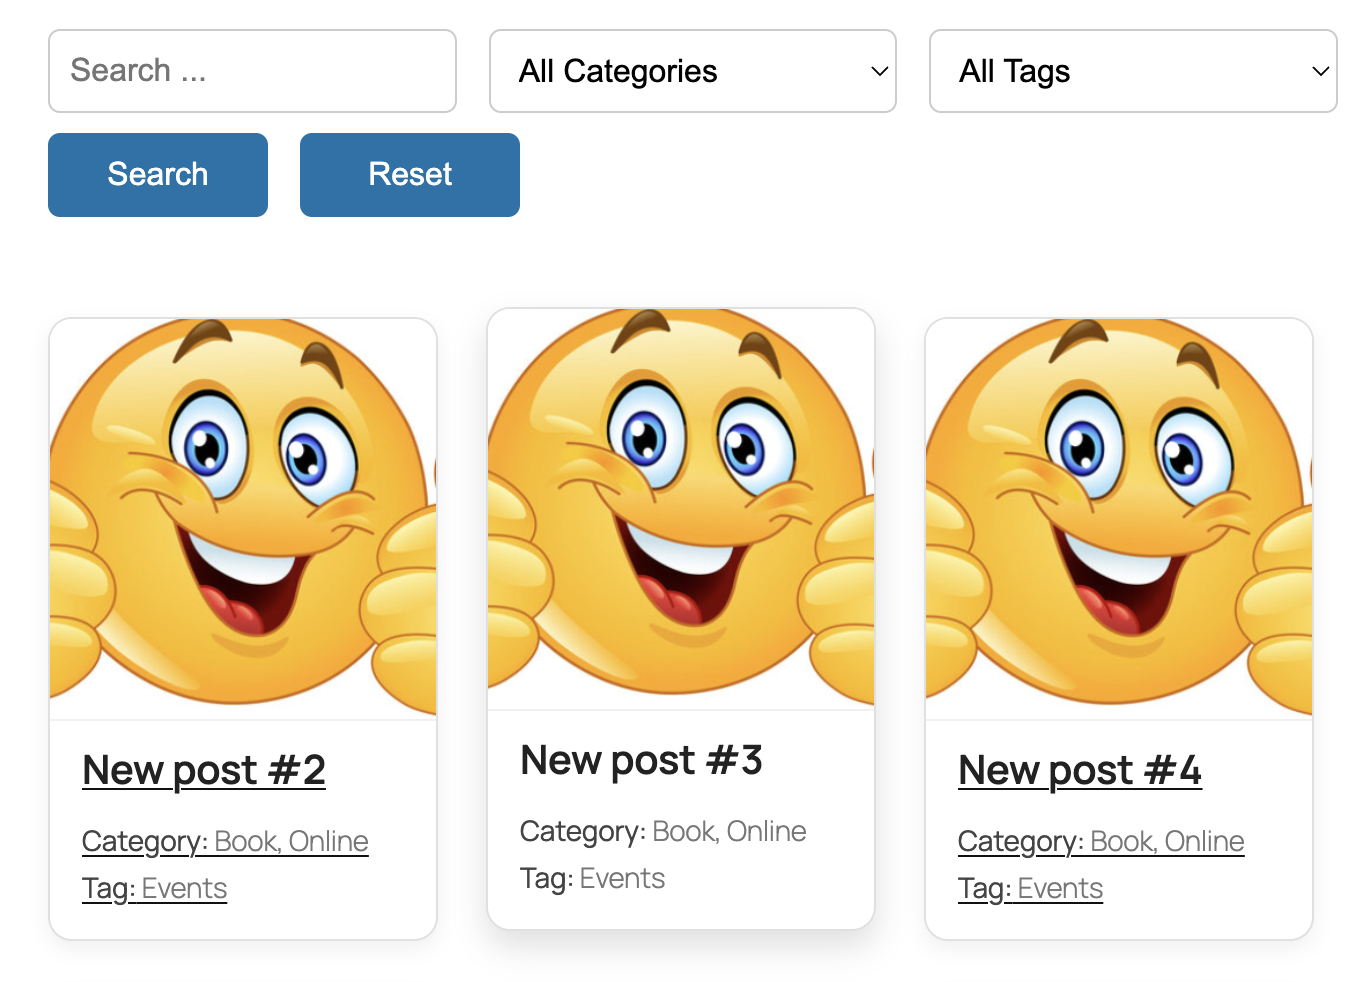The height and width of the screenshot is (982, 1346).
Task: Expand the All Categories chevron arrow
Action: [x=879, y=71]
